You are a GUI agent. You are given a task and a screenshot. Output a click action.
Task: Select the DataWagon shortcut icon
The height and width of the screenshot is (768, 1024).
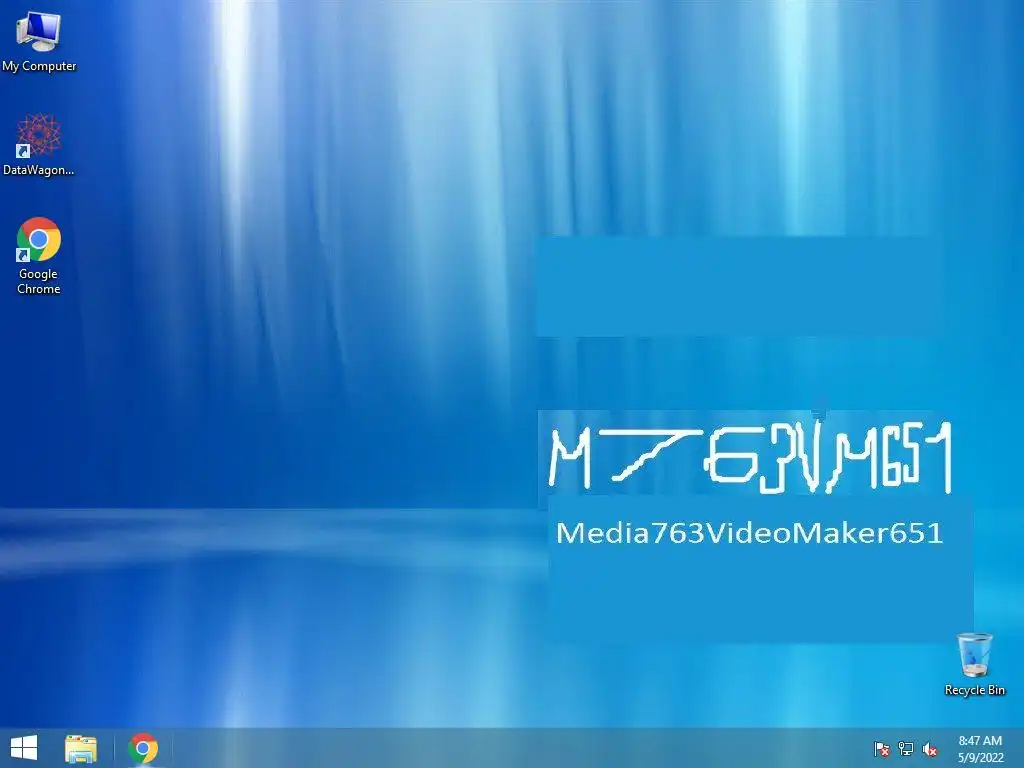[39, 135]
